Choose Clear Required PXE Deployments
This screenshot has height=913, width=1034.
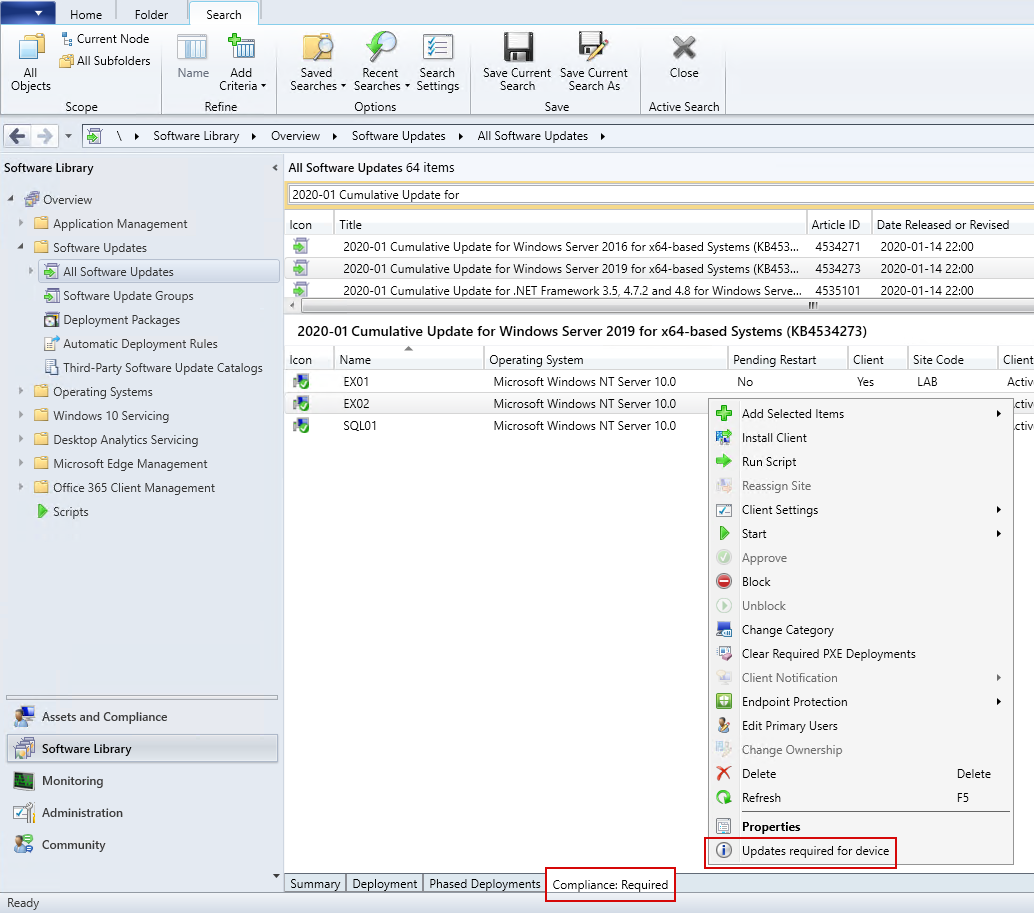860,654
